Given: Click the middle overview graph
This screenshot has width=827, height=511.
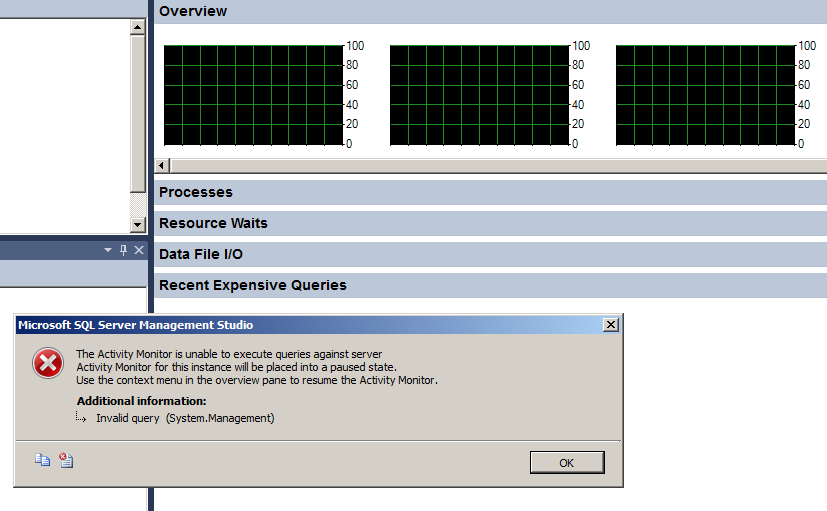Looking at the screenshot, I should pos(479,95).
